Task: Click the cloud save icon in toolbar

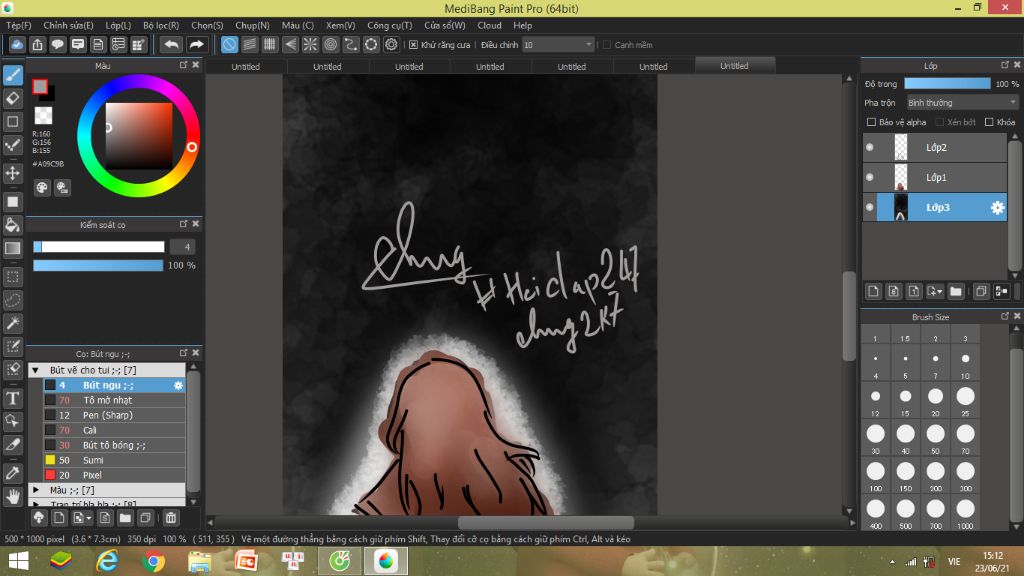Action: (x=17, y=44)
